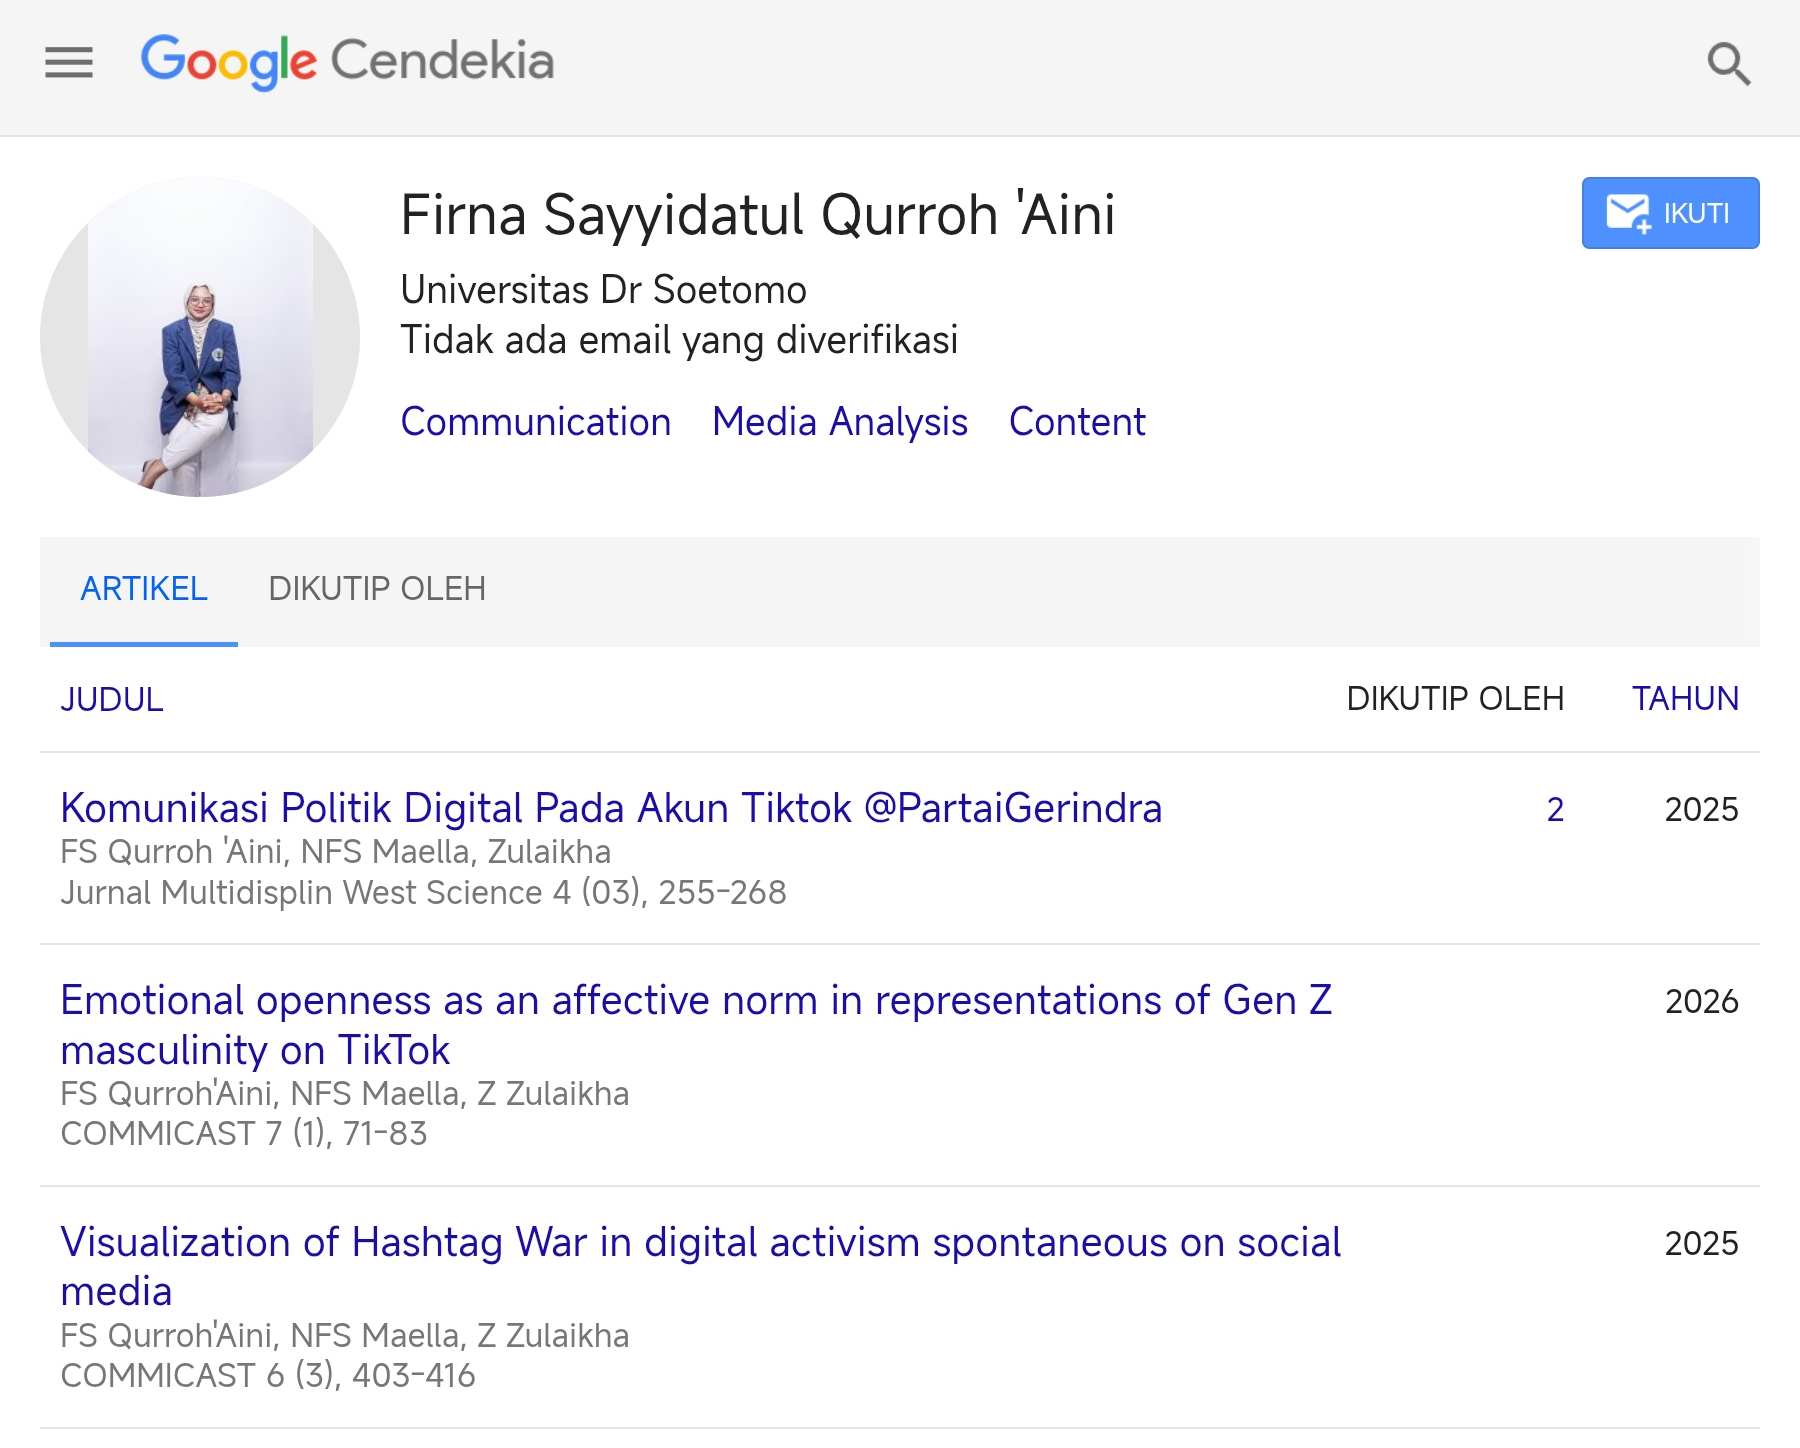Switch to the ARTIKEL tab

pos(144,589)
